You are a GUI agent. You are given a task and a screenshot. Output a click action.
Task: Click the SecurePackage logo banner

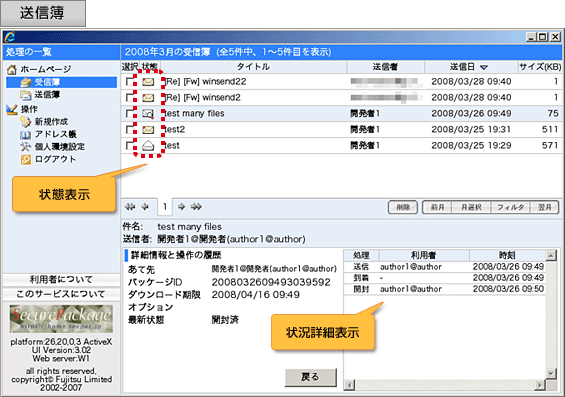point(61,319)
